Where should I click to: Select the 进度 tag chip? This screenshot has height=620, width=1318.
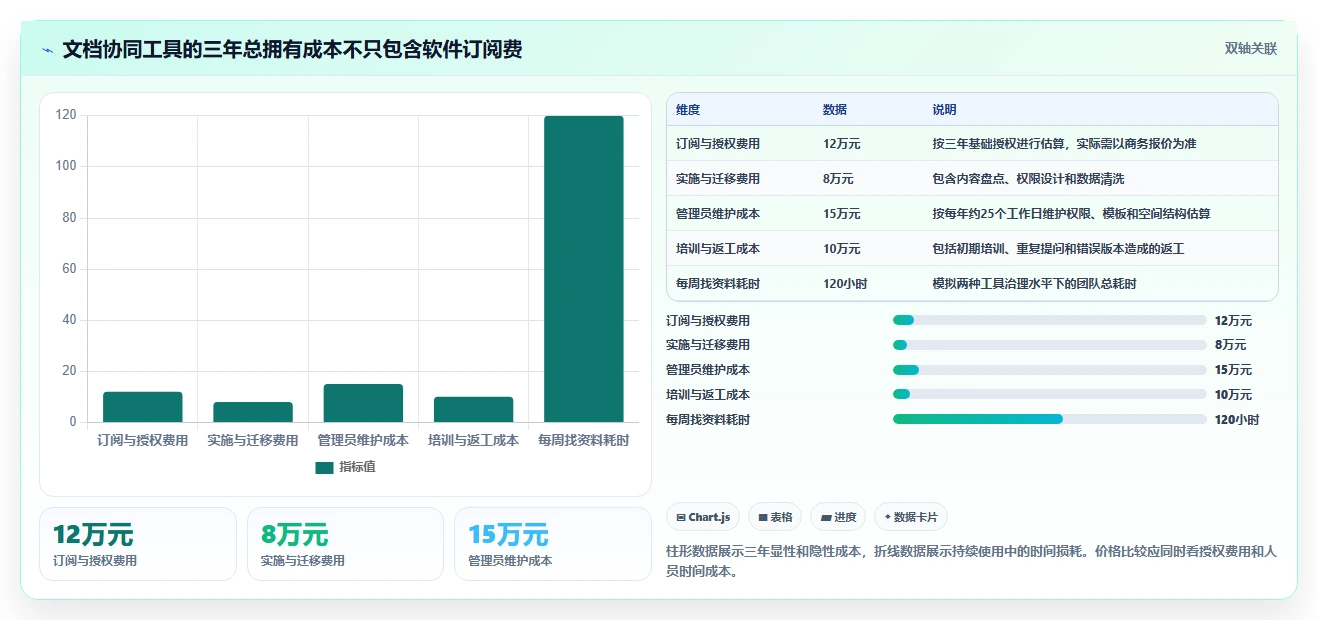click(838, 517)
